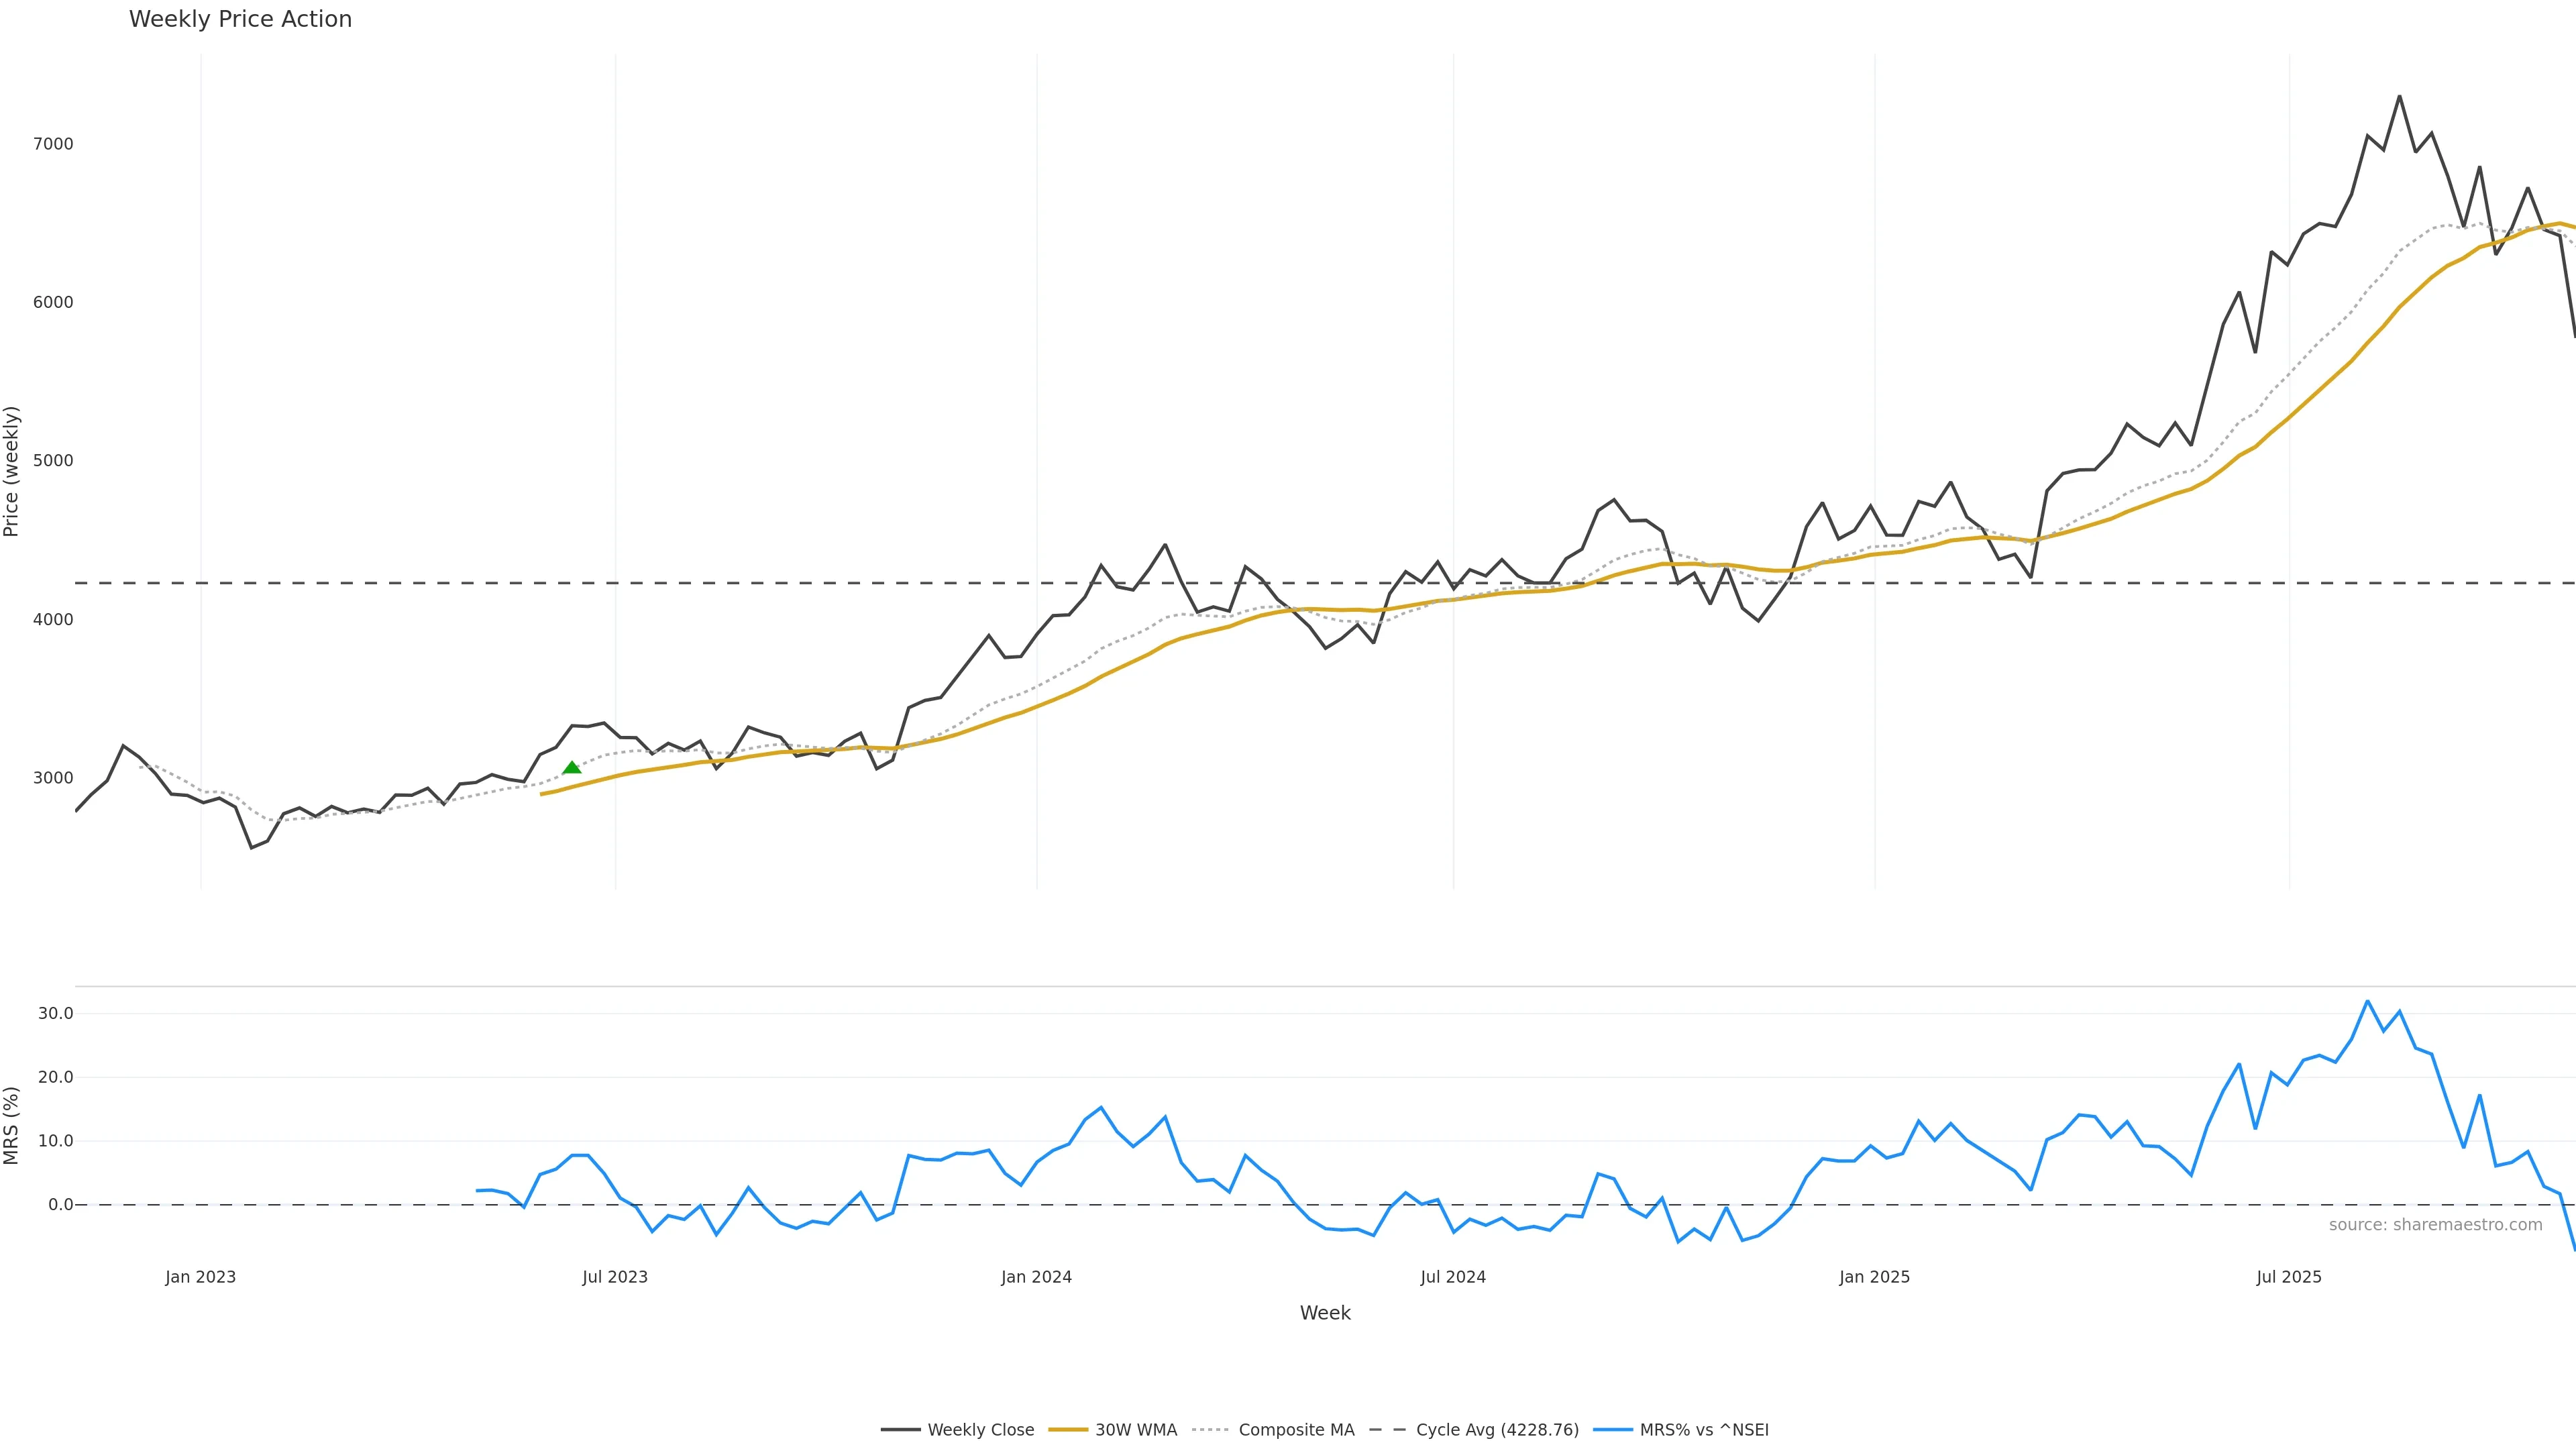Viewport: 2576px width, 1449px height.
Task: Toggle Cycle Avg (4228.76) legend entry
Action: point(1497,1430)
